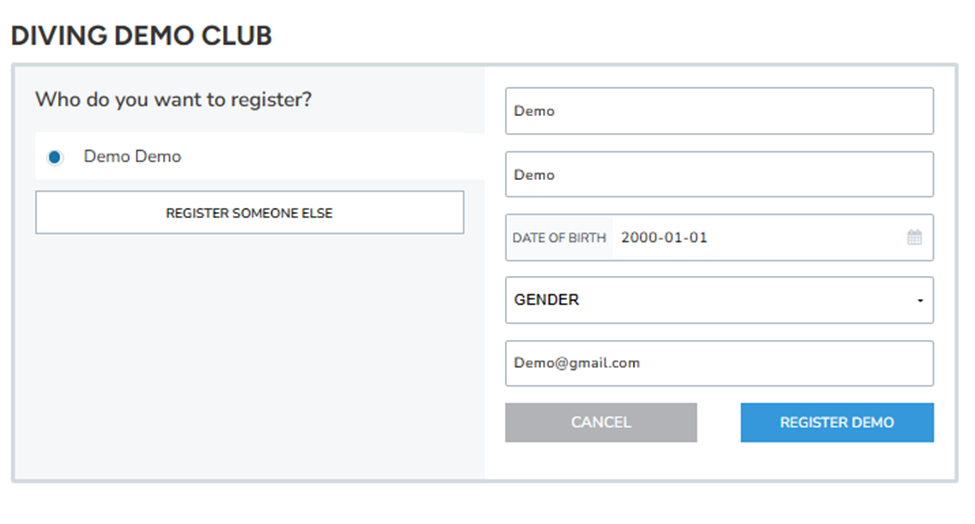
Task: Focus the Demo@gmail.com email field
Action: pyautogui.click(x=719, y=363)
